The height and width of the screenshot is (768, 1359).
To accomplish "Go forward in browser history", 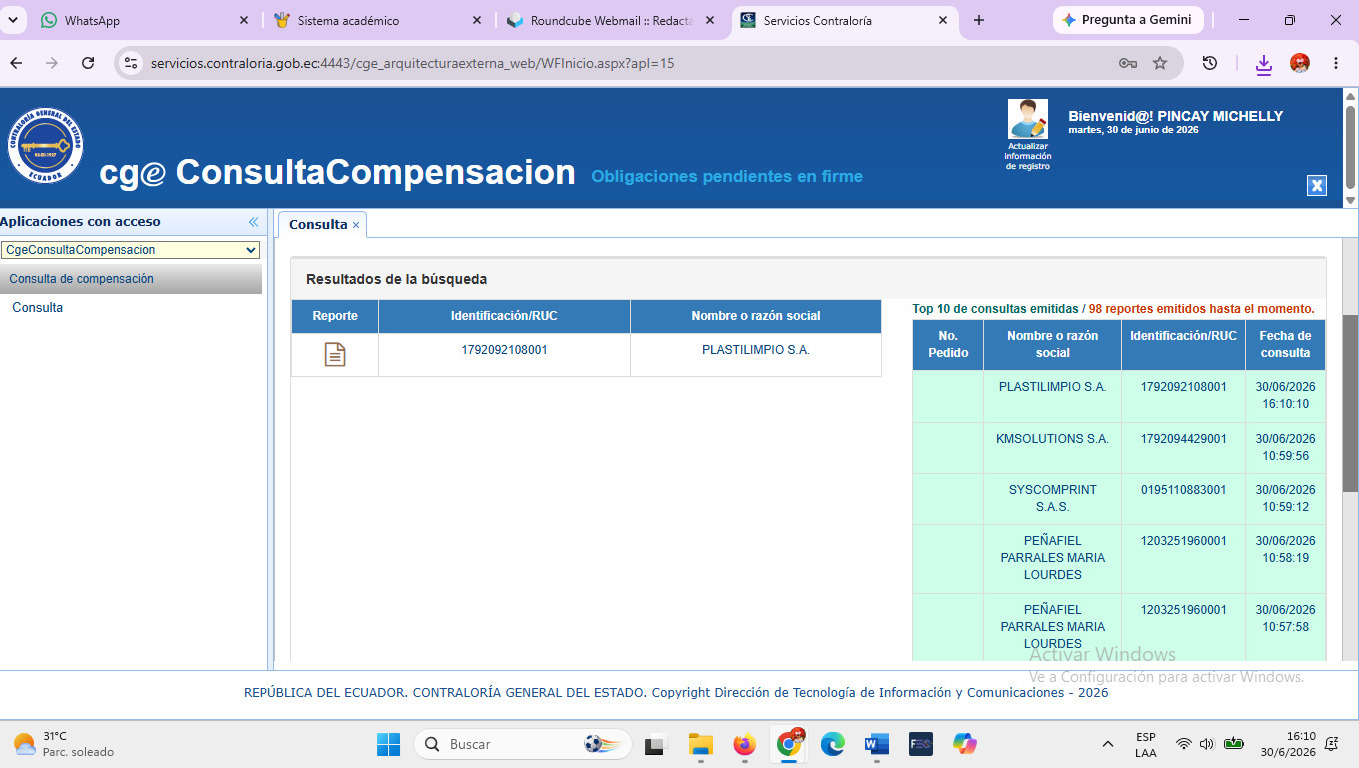I will [52, 63].
